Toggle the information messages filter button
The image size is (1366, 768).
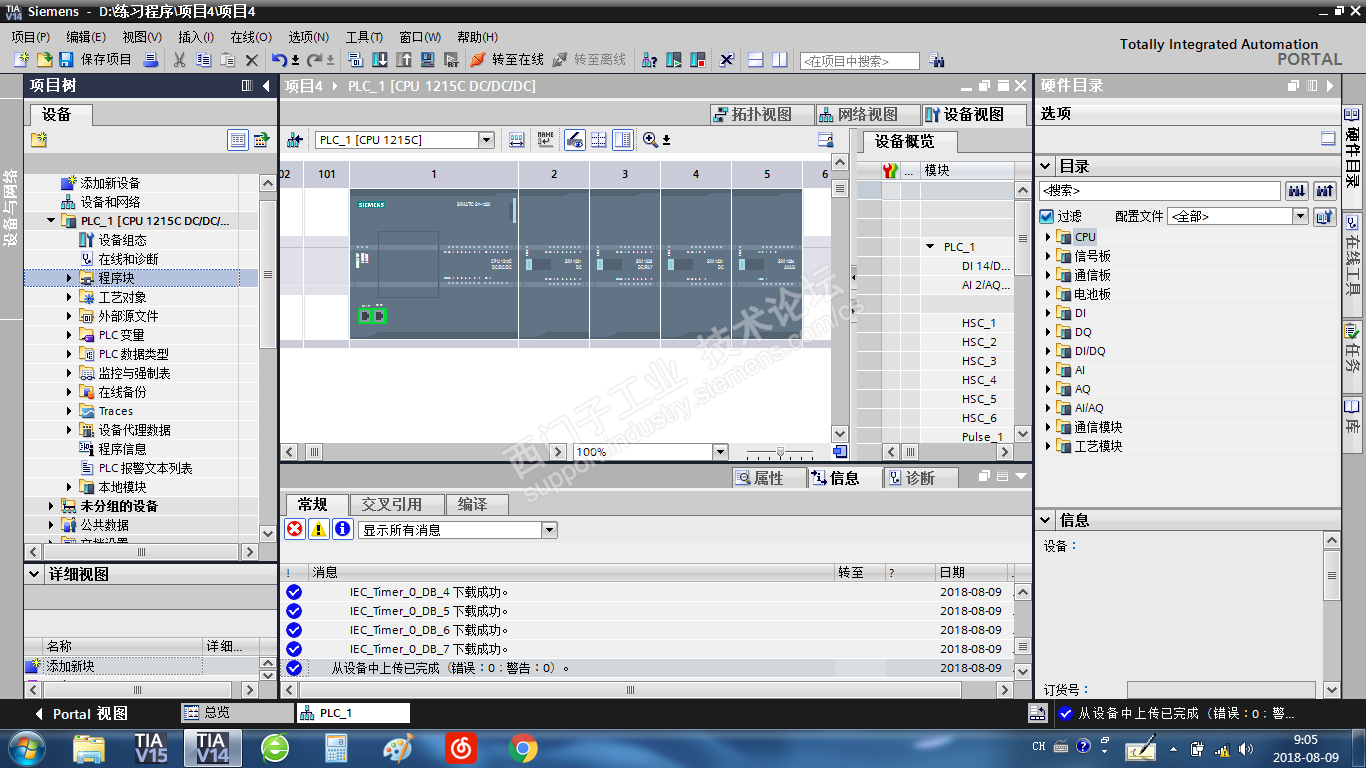[x=342, y=530]
